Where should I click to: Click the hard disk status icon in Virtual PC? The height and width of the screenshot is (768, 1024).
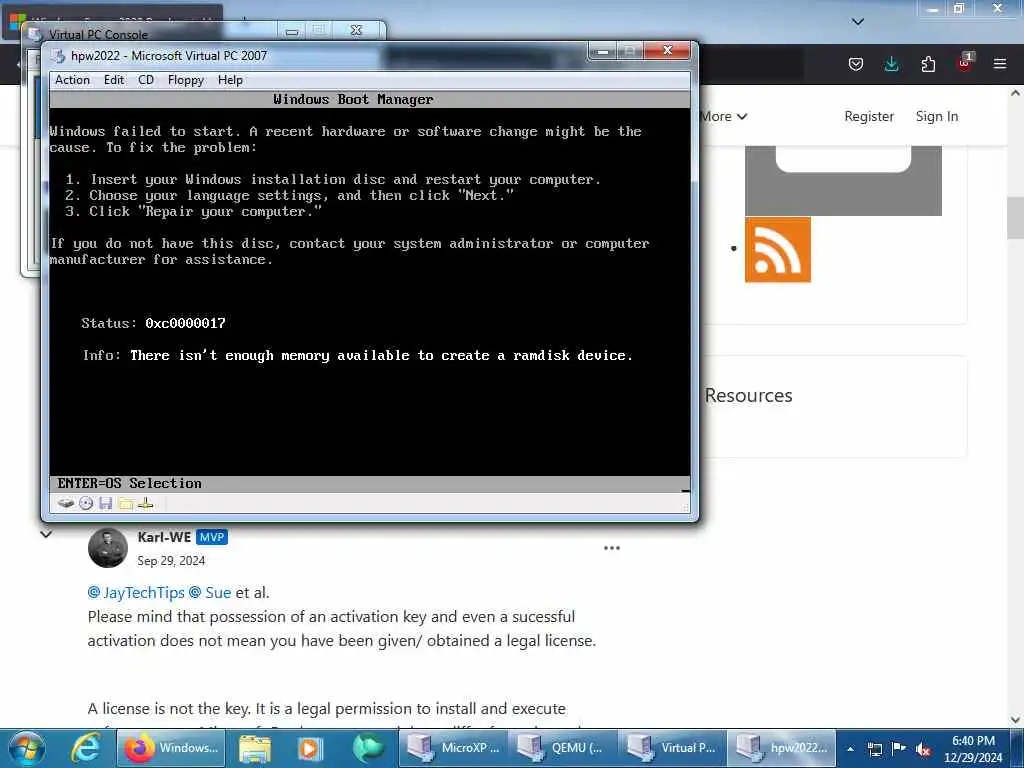click(66, 504)
